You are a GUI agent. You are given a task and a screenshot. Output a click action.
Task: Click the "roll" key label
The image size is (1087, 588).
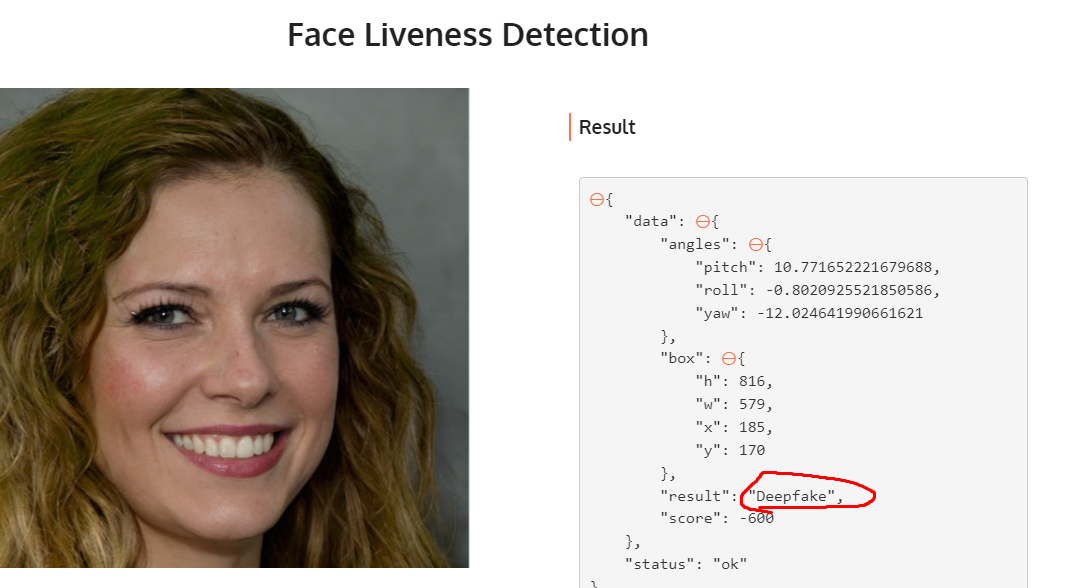click(722, 291)
